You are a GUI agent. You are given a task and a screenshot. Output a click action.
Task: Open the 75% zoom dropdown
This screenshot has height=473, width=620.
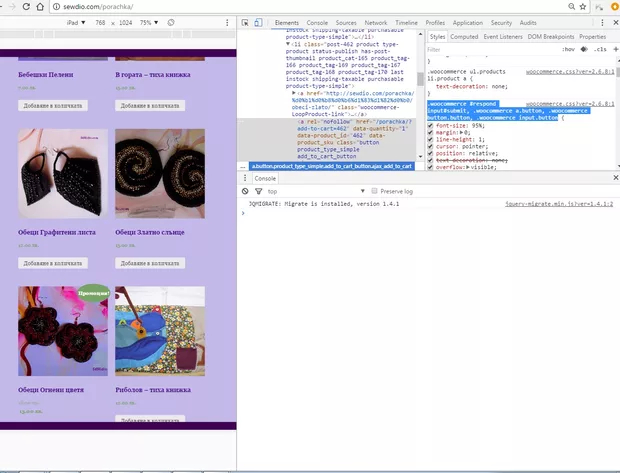tap(147, 22)
